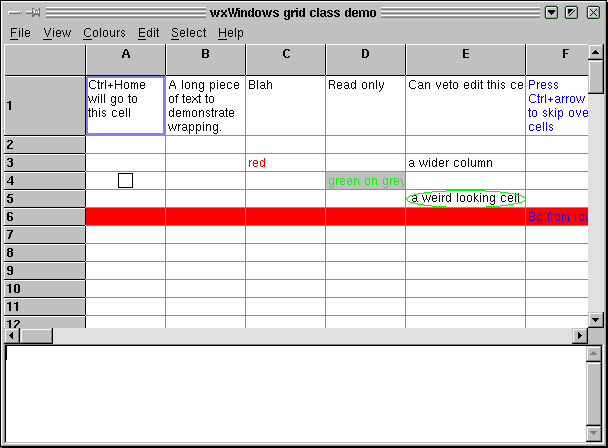
Task: Click the grid's horizontal scrollbar left arrow
Action: tap(12, 336)
